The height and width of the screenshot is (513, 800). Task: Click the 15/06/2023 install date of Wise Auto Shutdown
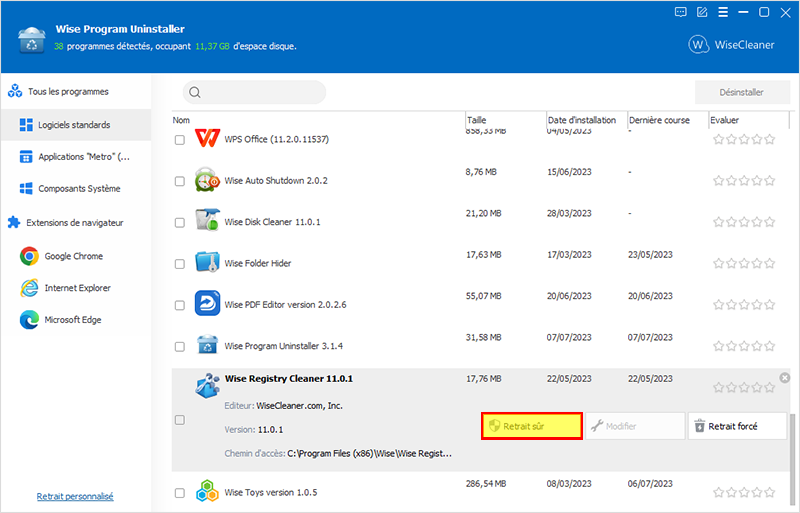[569, 172]
